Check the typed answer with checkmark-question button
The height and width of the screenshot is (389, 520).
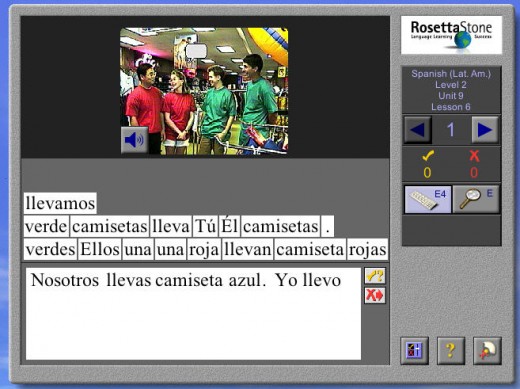point(375,276)
